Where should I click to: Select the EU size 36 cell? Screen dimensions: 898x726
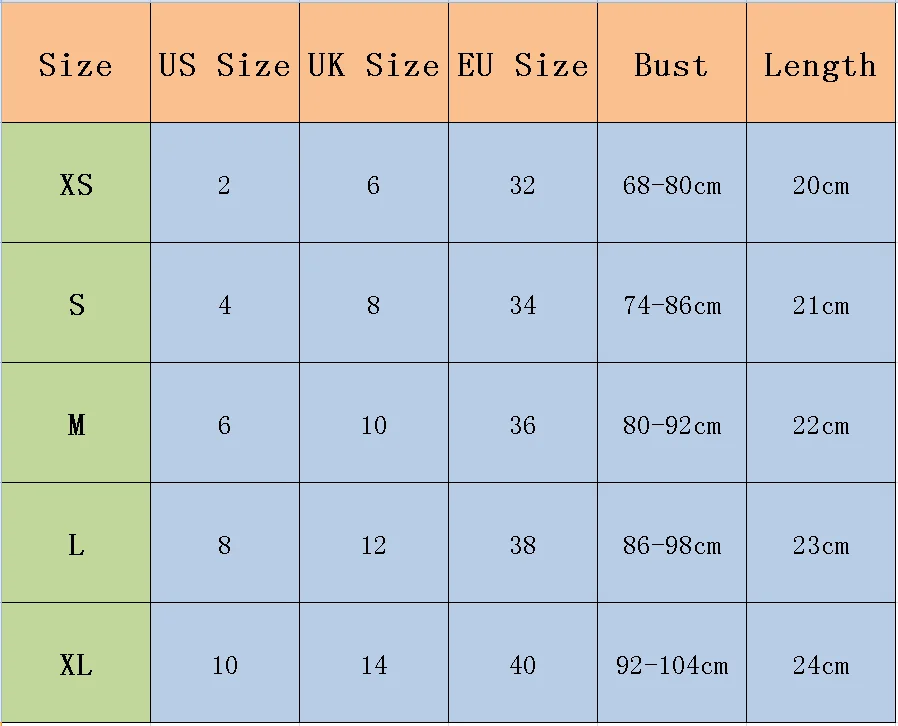coord(523,423)
